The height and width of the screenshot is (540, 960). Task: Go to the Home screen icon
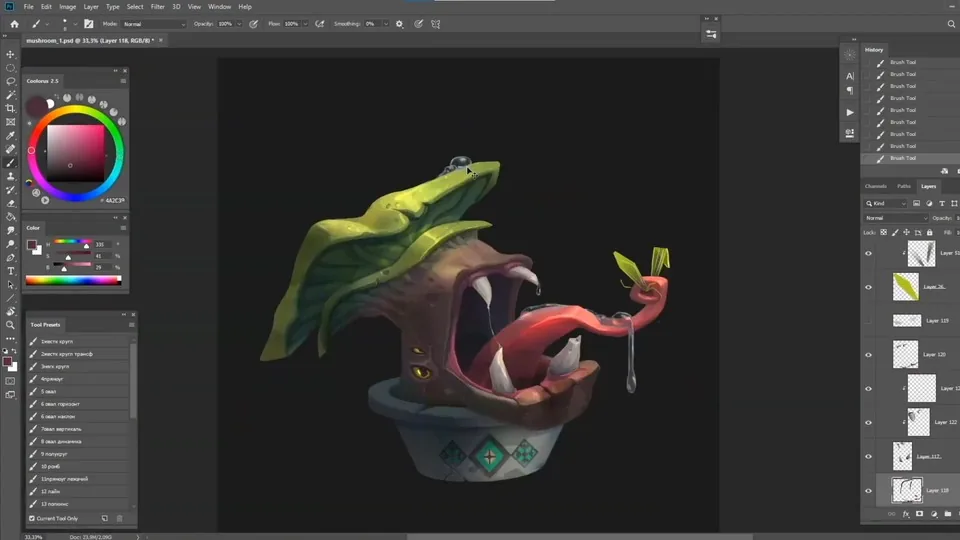14,24
